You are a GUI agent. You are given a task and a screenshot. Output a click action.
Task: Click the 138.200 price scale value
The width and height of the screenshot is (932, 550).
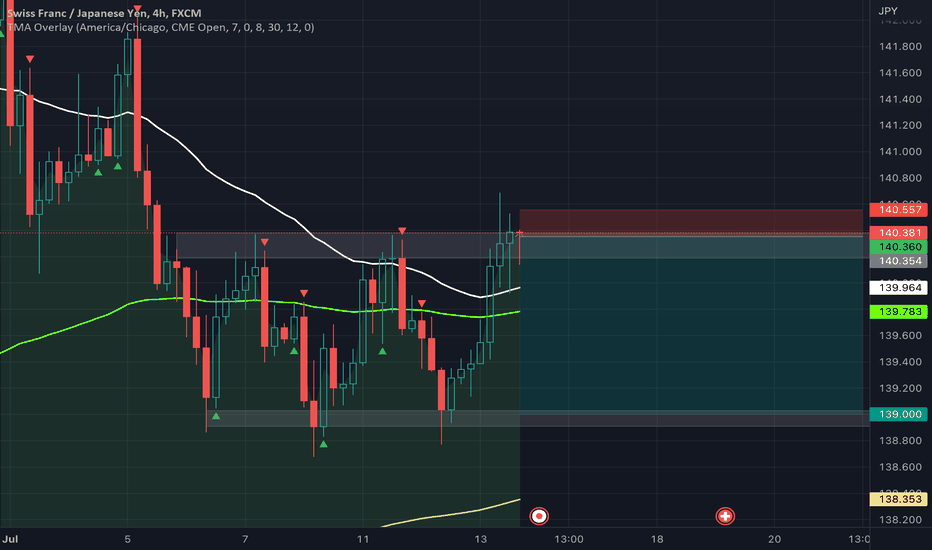(x=900, y=520)
